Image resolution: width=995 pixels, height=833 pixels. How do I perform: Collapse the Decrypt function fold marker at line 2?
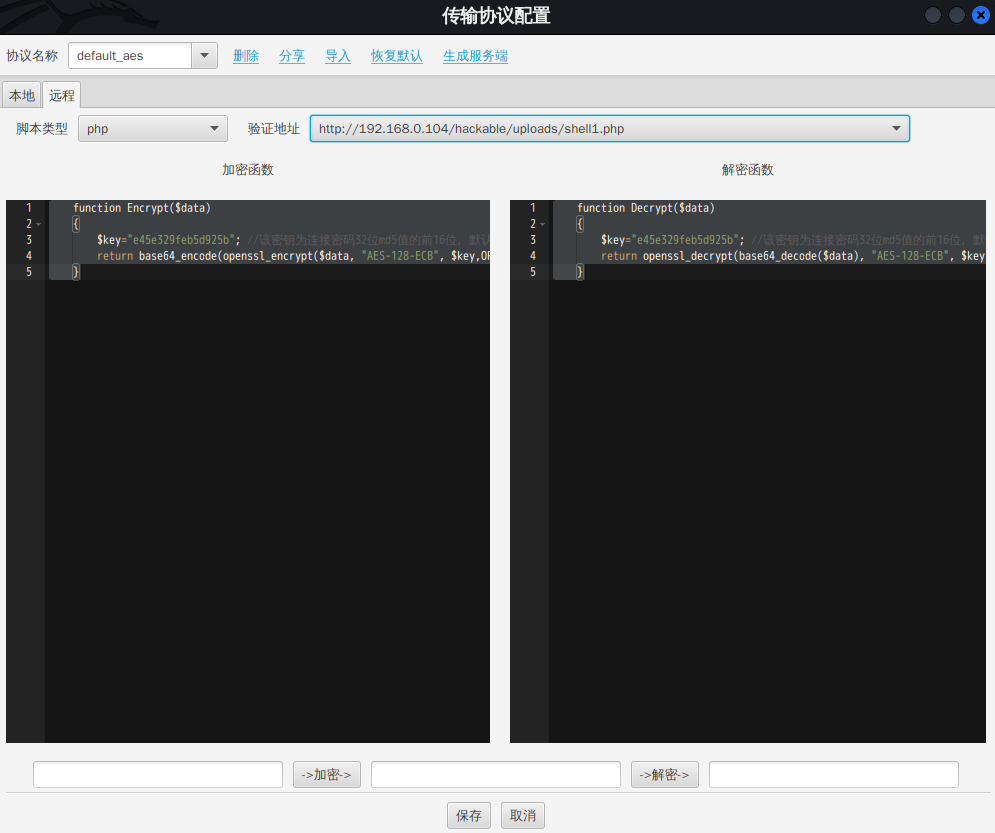pos(543,225)
